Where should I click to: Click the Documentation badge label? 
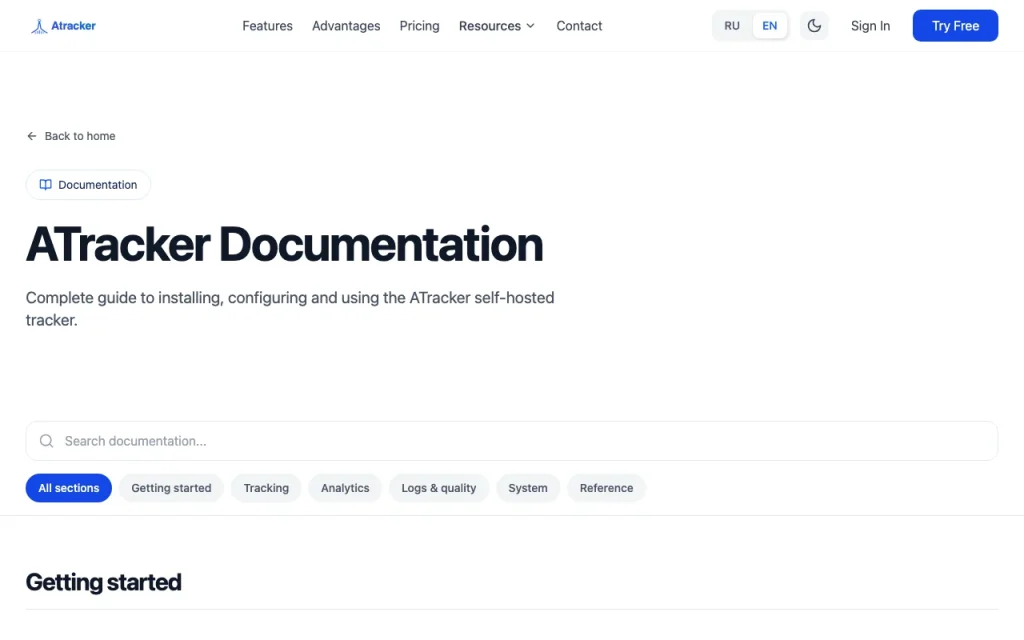(x=97, y=185)
